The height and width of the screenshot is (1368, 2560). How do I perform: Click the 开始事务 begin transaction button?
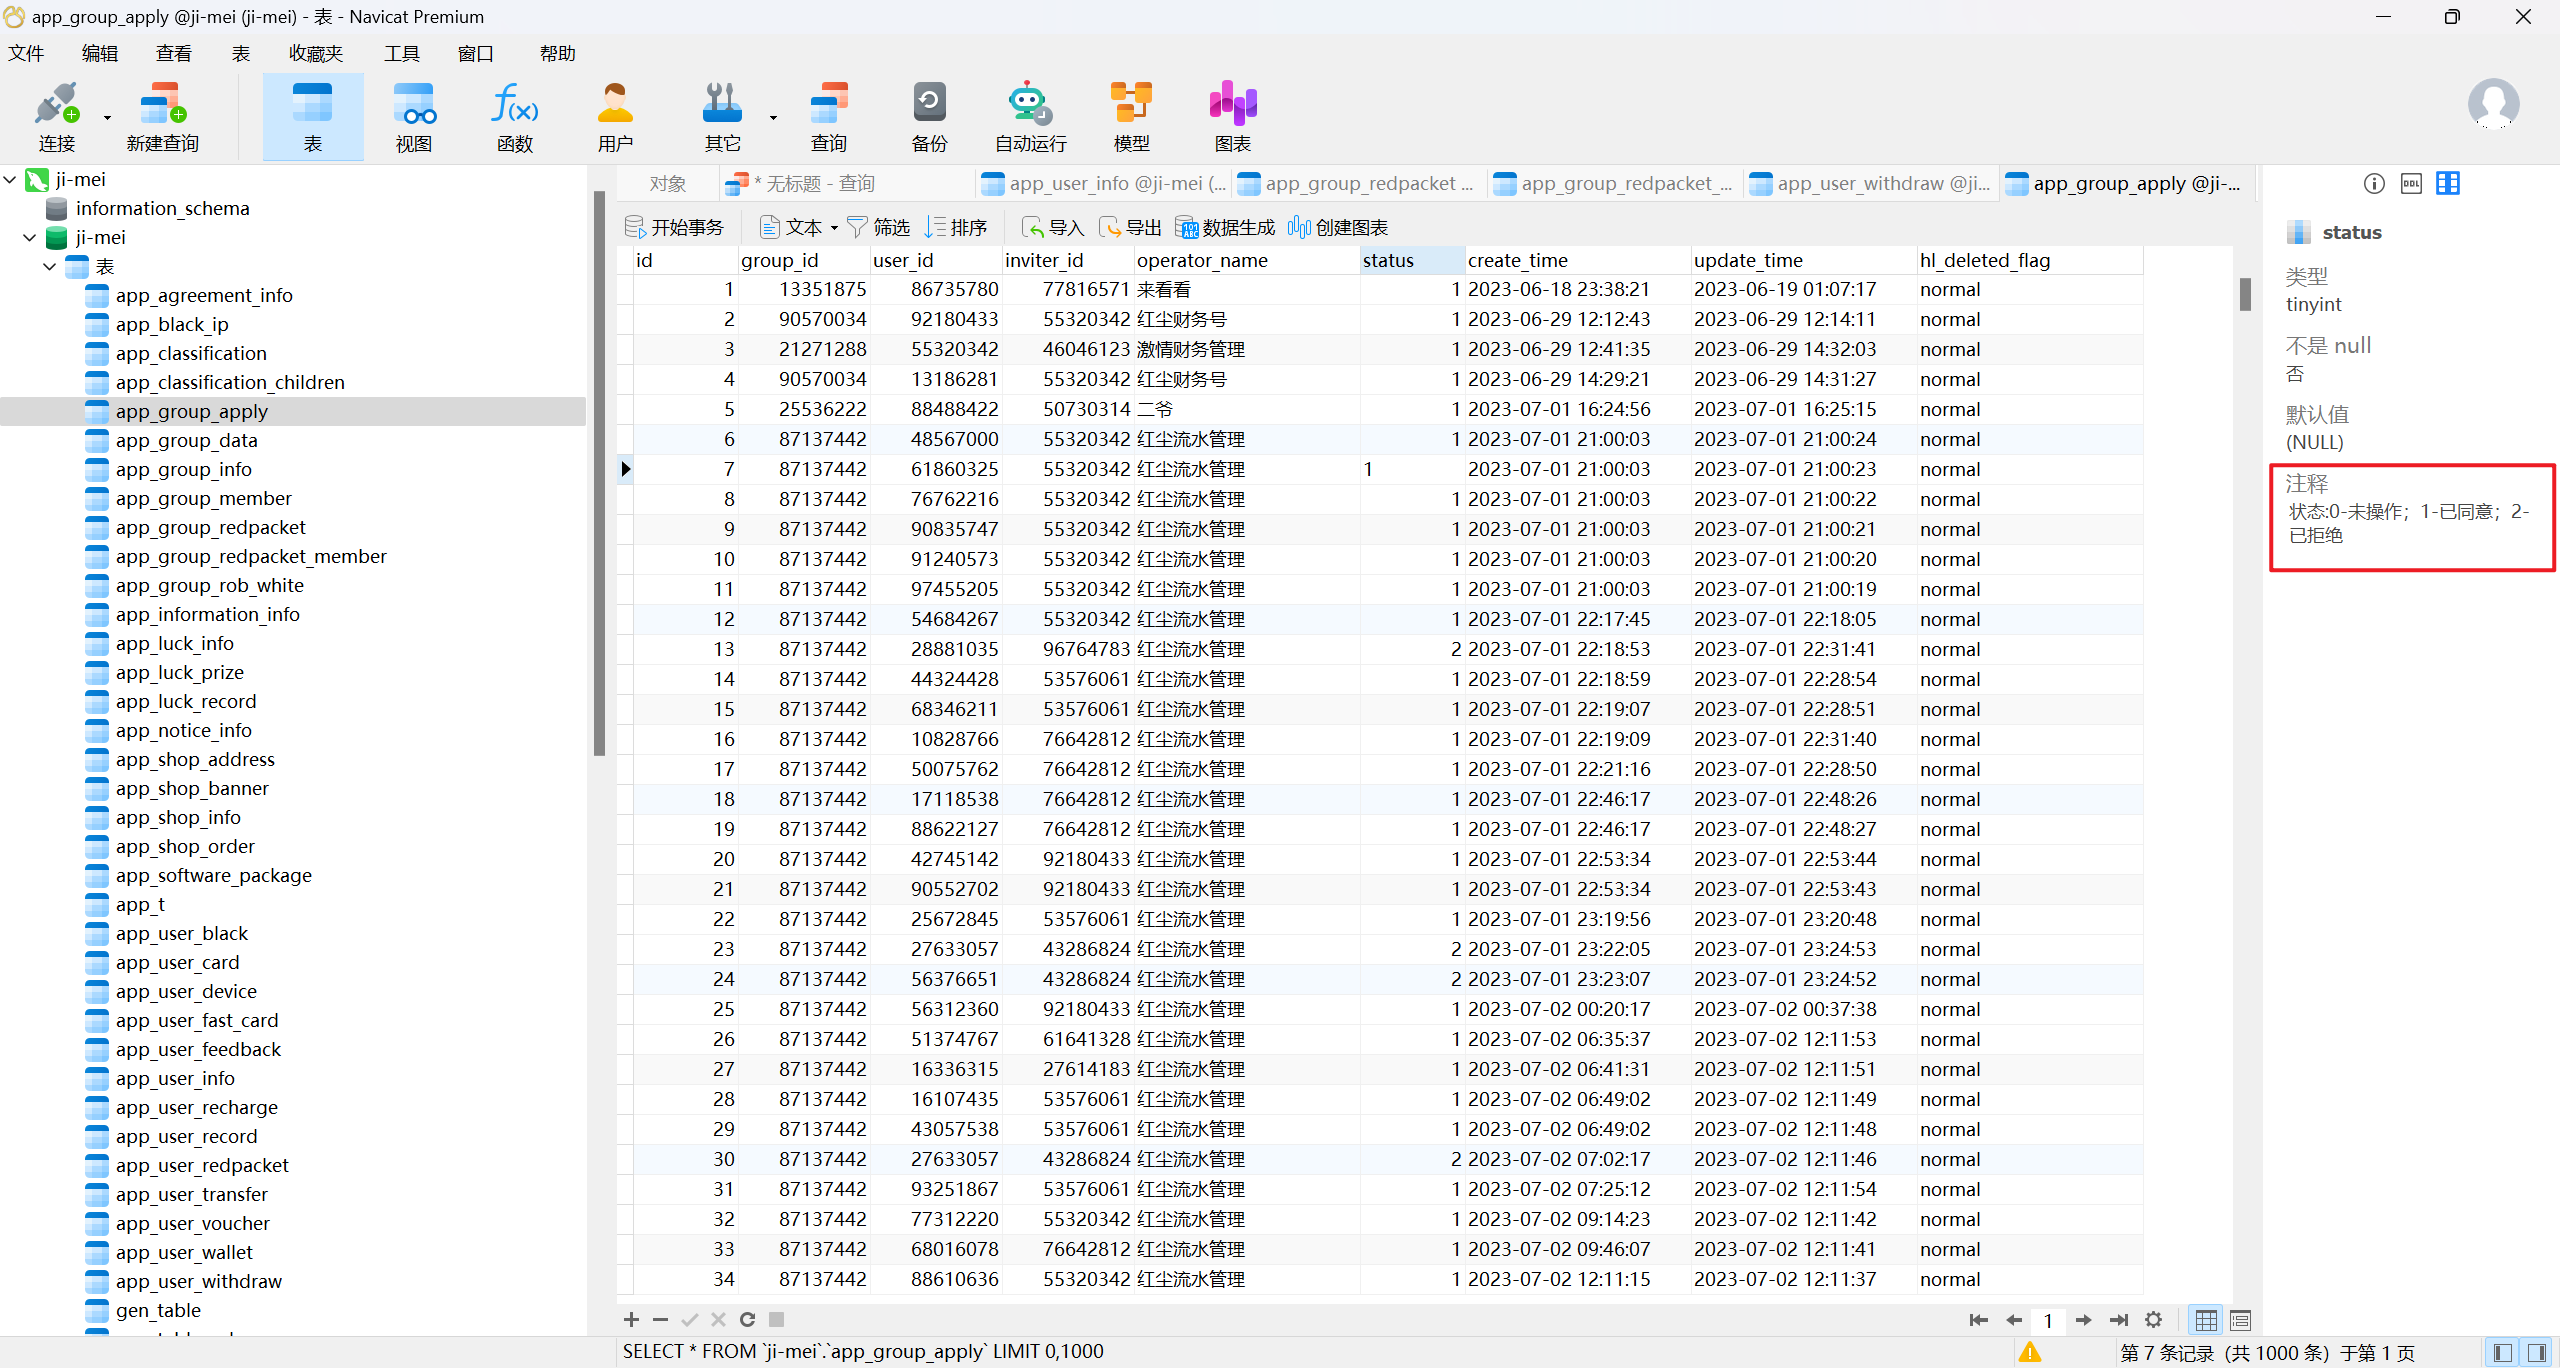click(x=674, y=228)
